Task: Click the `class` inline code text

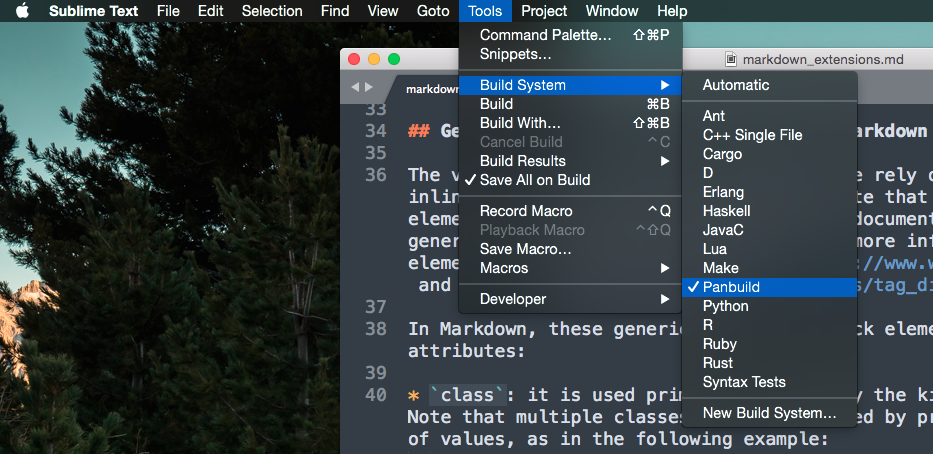Action: pyautogui.click(x=467, y=395)
